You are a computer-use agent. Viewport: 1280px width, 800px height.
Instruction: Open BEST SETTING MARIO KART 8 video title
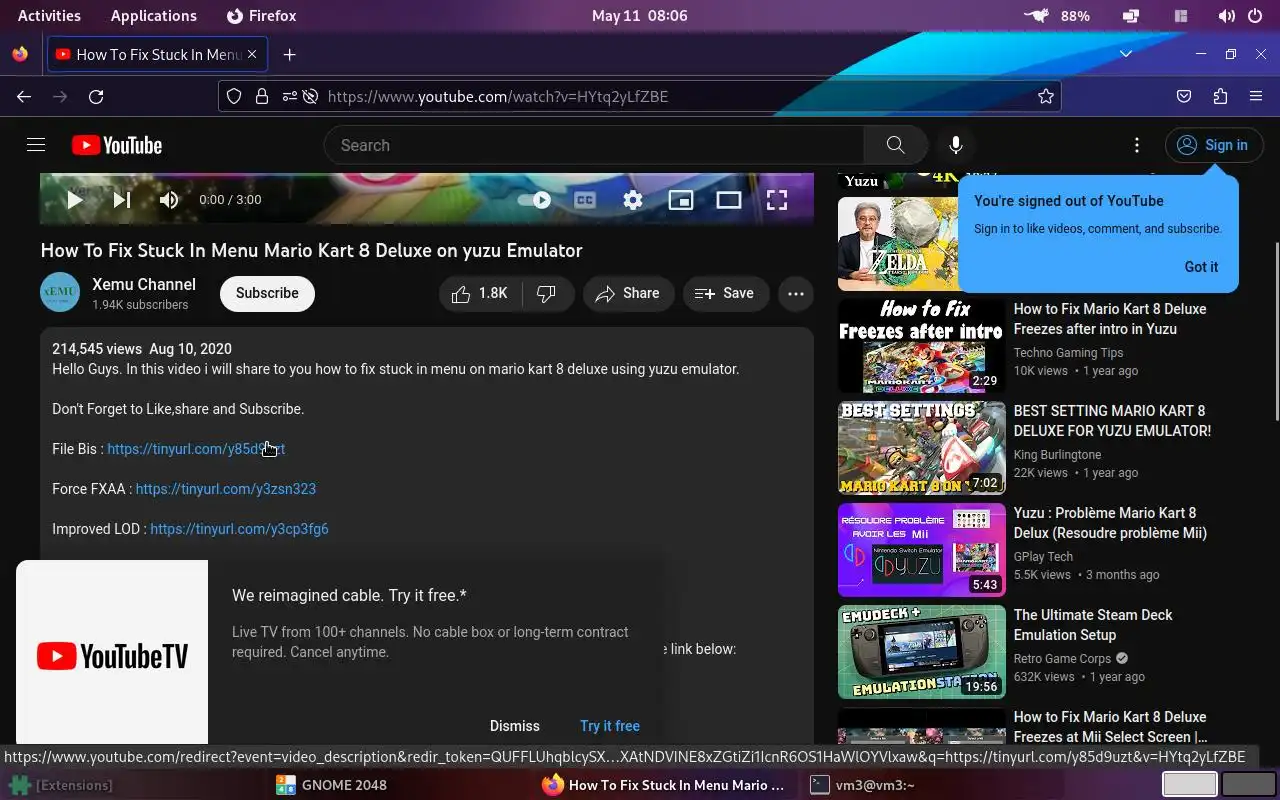pyautogui.click(x=1112, y=421)
